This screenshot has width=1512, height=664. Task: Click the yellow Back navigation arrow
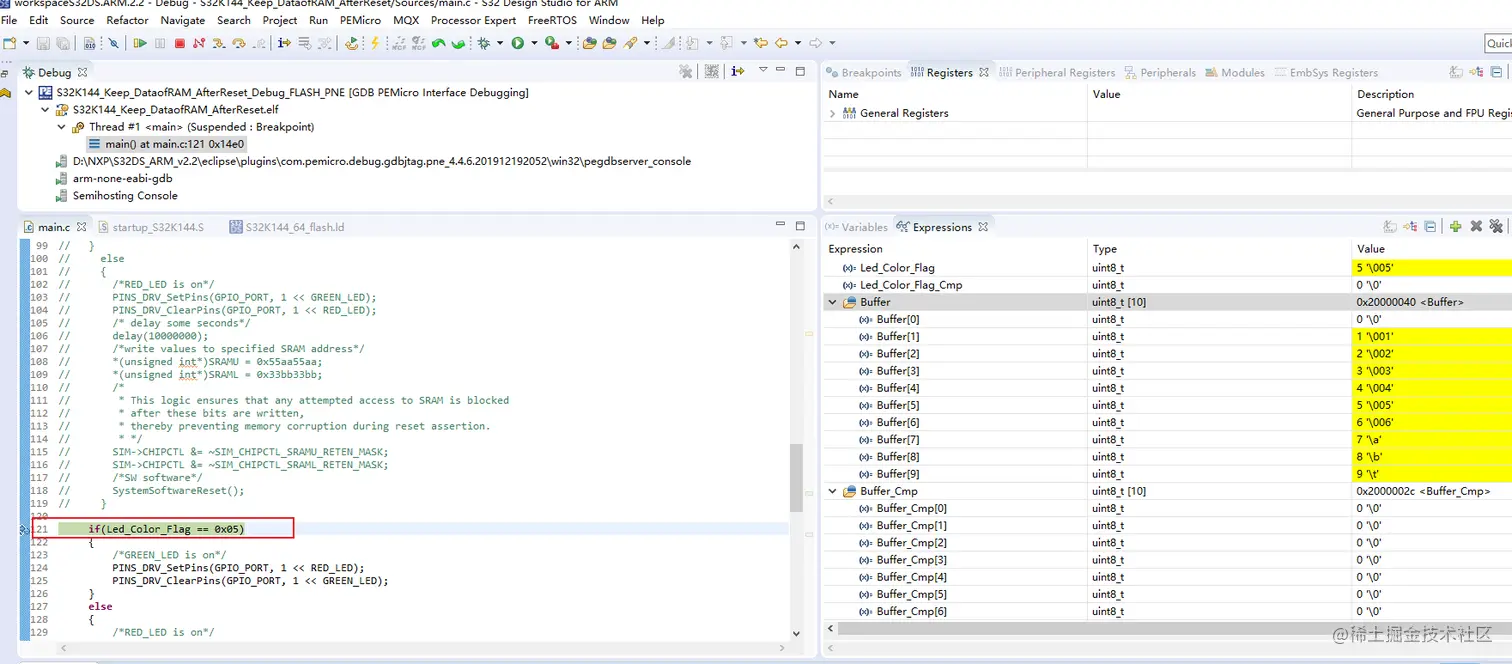click(781, 43)
